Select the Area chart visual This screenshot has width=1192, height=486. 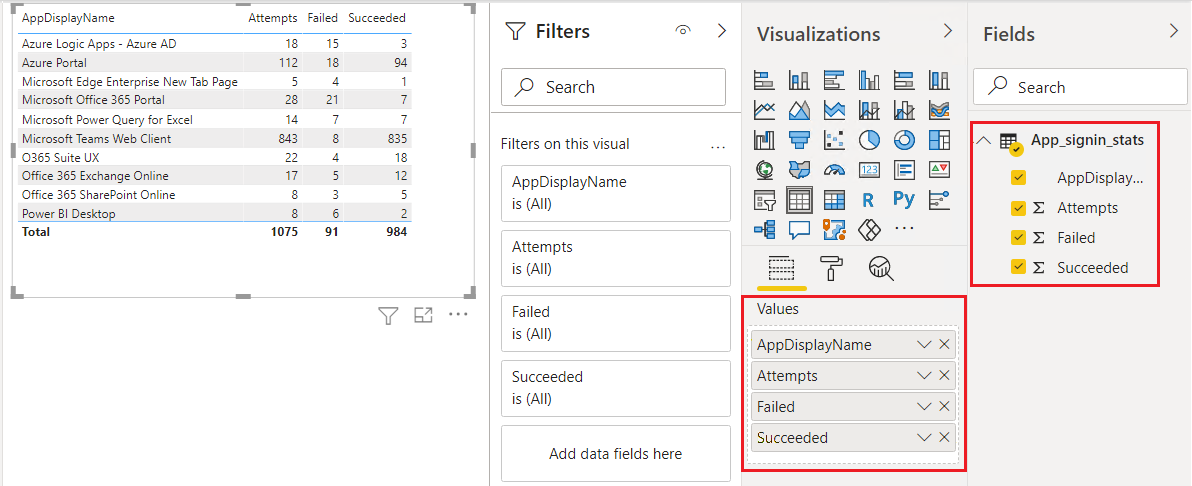coord(799,110)
